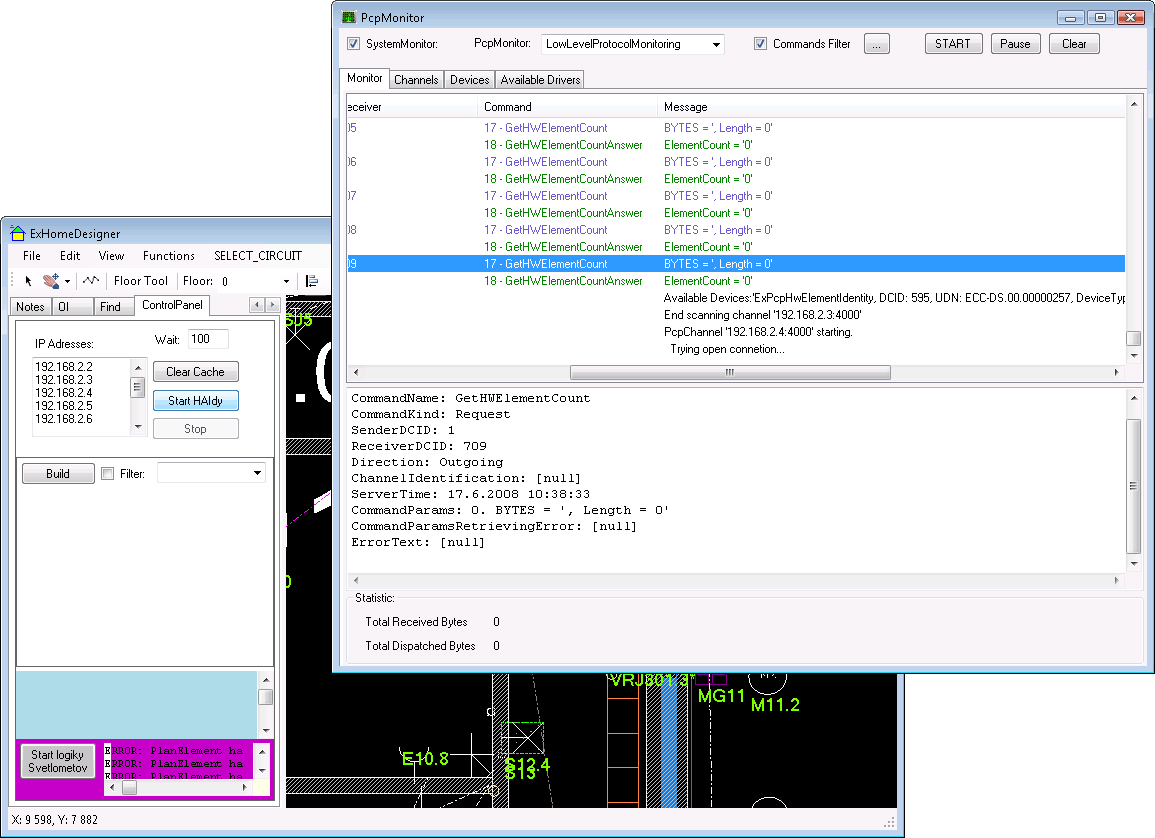Image resolution: width=1155 pixels, height=838 pixels.
Task: Select the polyline drawing tool
Action: [89, 281]
